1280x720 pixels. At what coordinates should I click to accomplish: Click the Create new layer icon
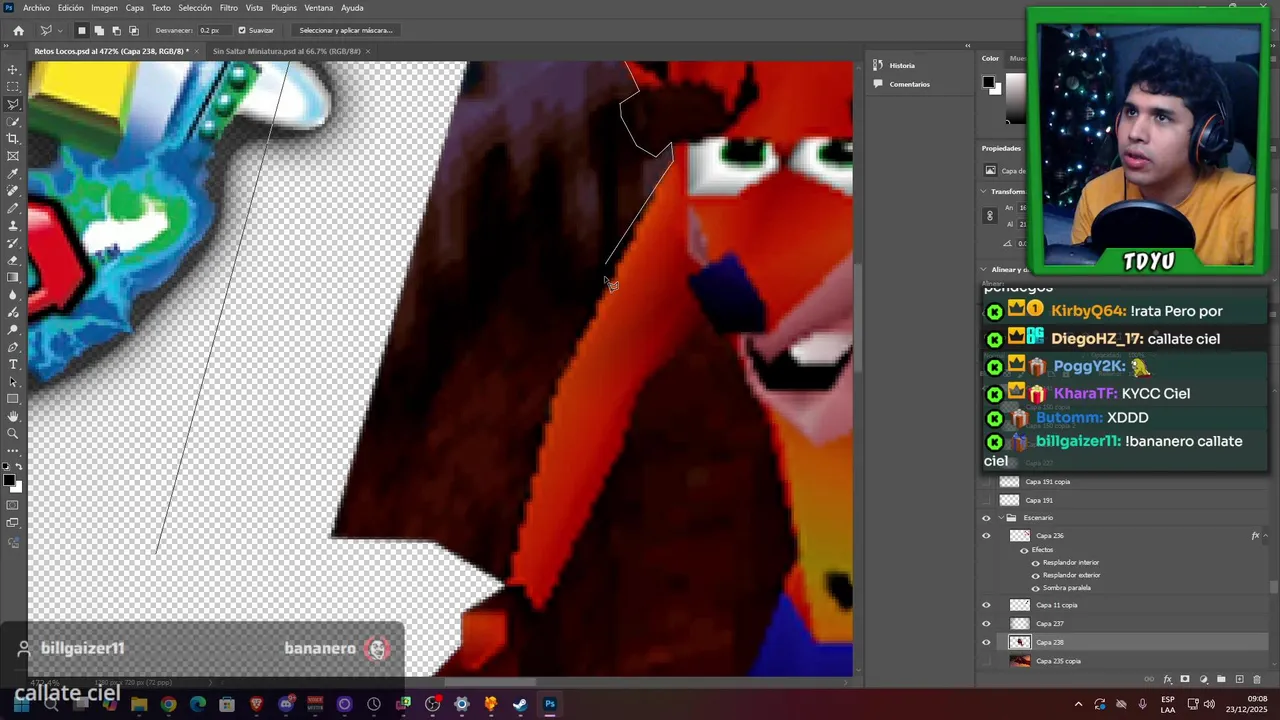[1240, 680]
